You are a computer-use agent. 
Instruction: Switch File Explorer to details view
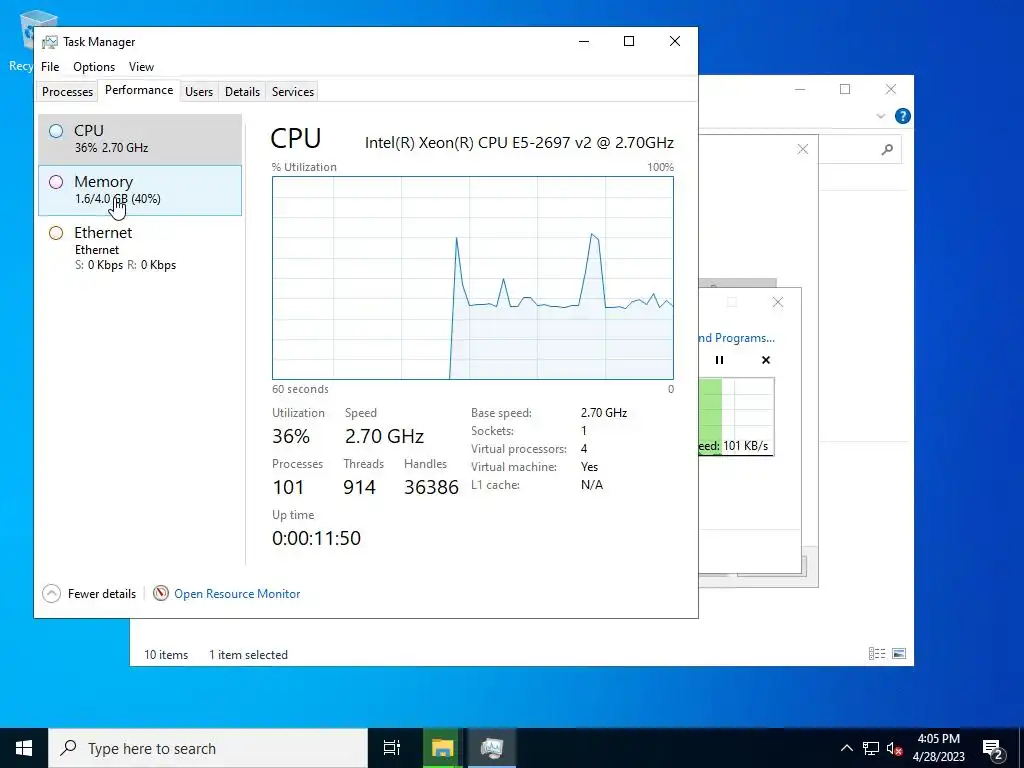pyautogui.click(x=877, y=654)
